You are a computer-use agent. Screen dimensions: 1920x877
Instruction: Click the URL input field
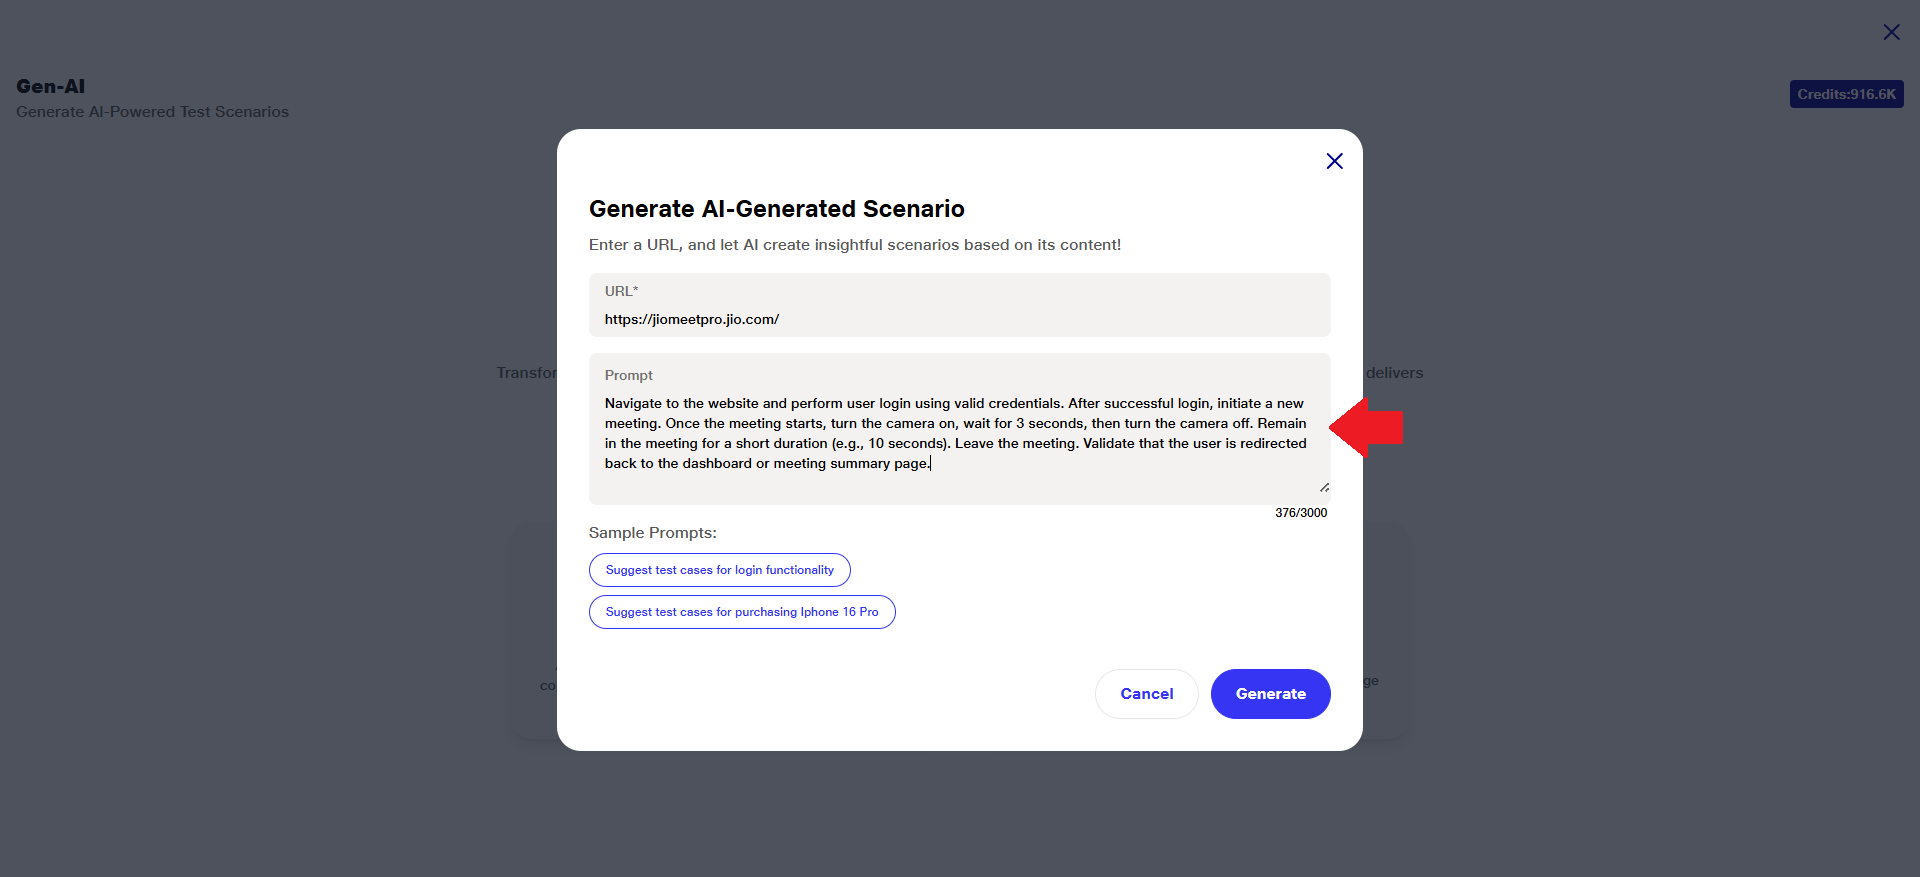point(959,319)
